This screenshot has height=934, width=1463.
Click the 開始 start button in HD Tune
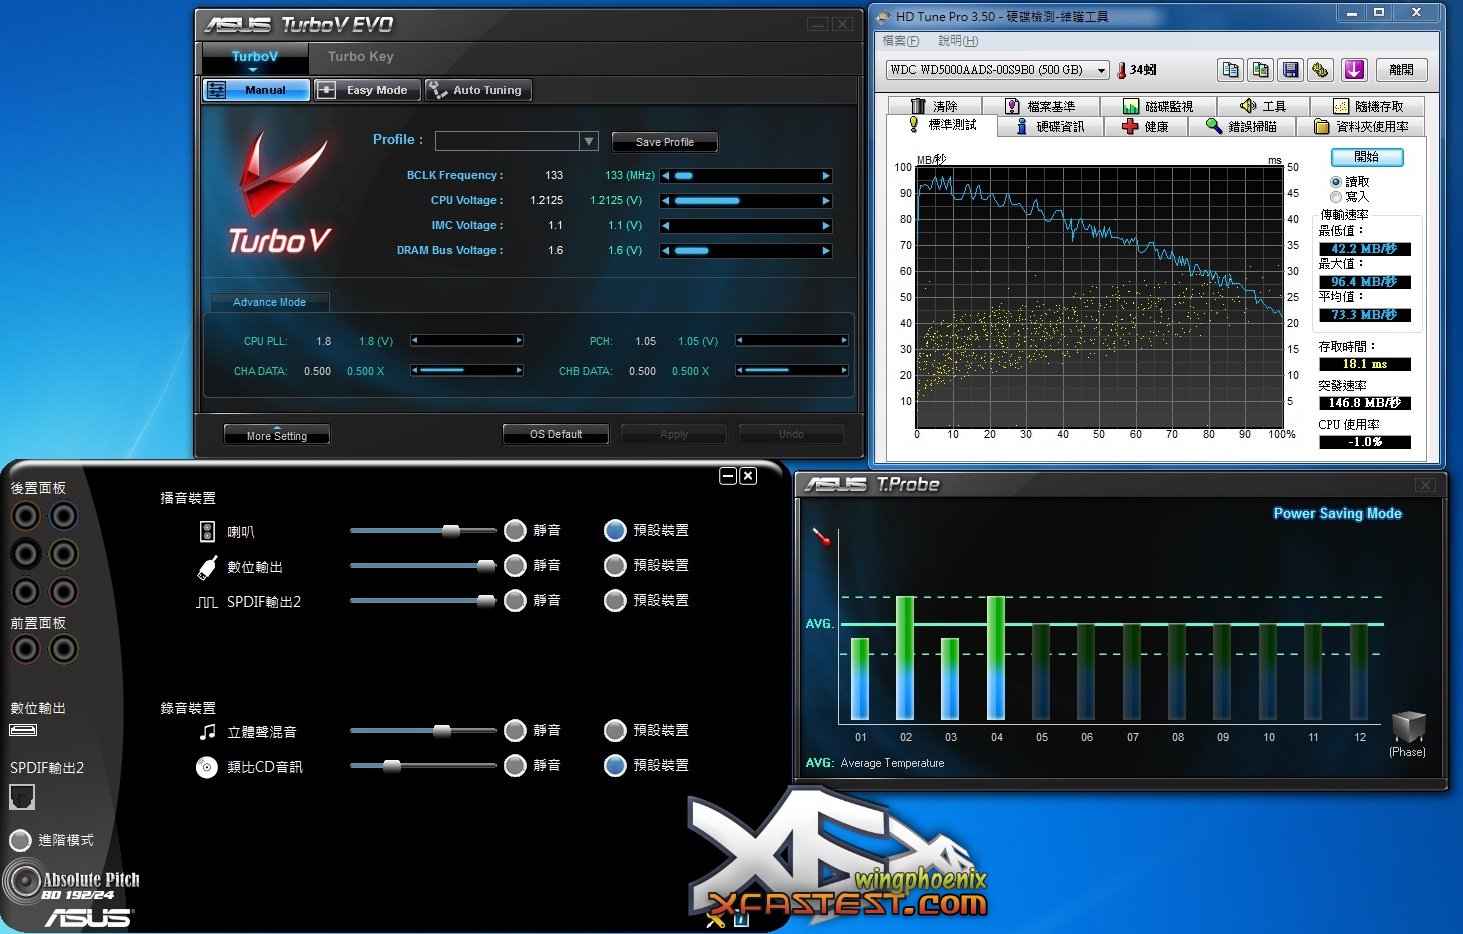(1367, 157)
